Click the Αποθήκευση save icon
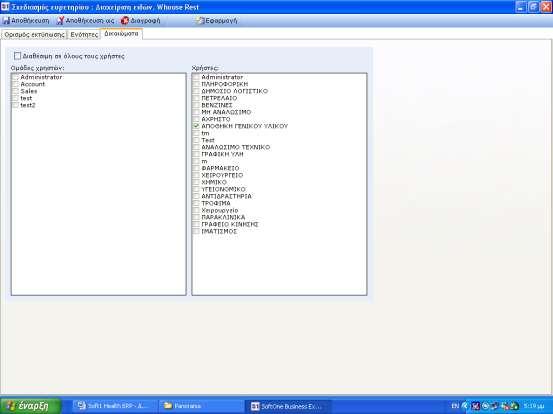Viewport: 553px width, 414px height. 7,21
